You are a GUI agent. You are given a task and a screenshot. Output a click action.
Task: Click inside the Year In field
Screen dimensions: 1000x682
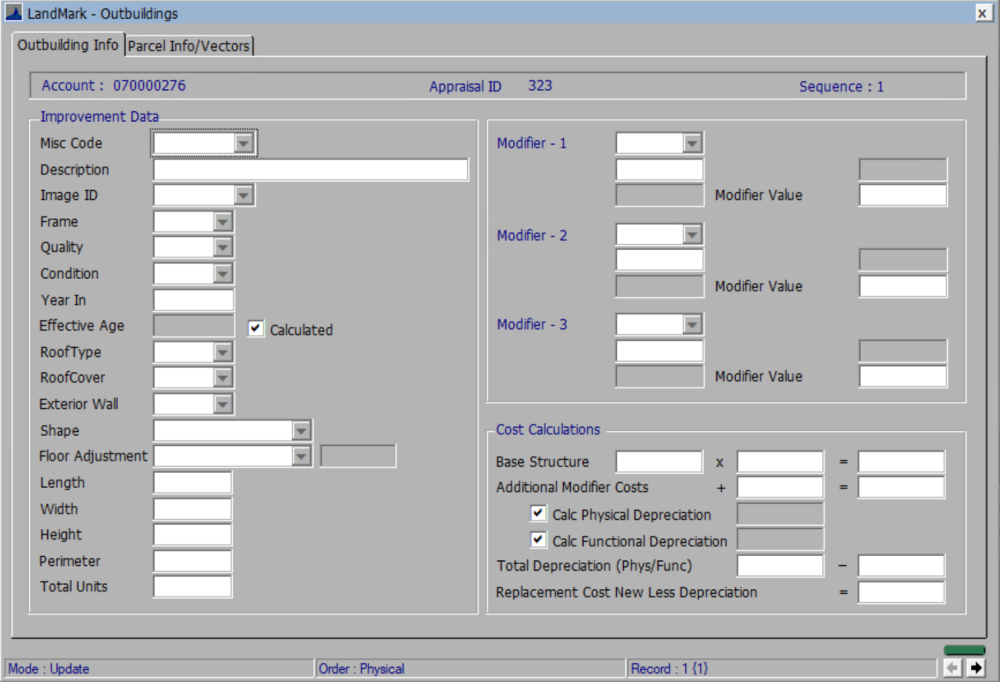(x=192, y=299)
